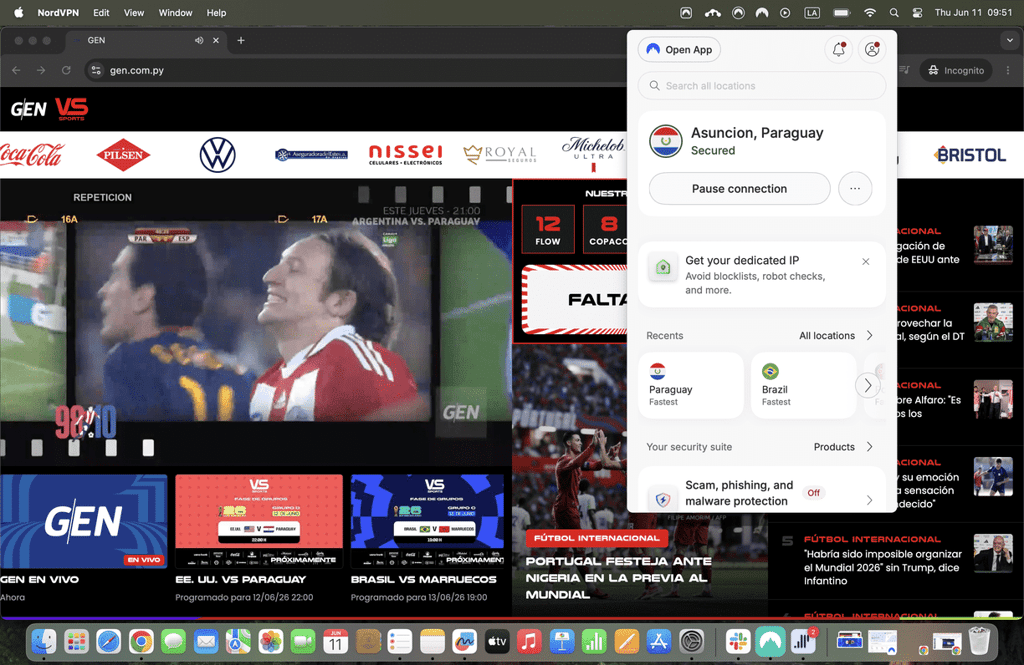Open GEN EN VIVO live thumbnail
The width and height of the screenshot is (1024, 665).
[84, 521]
